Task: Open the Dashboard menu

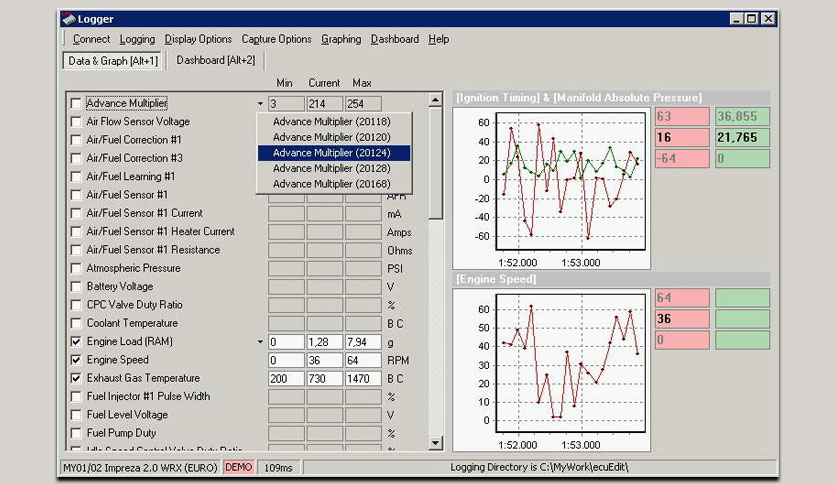Action: point(395,39)
